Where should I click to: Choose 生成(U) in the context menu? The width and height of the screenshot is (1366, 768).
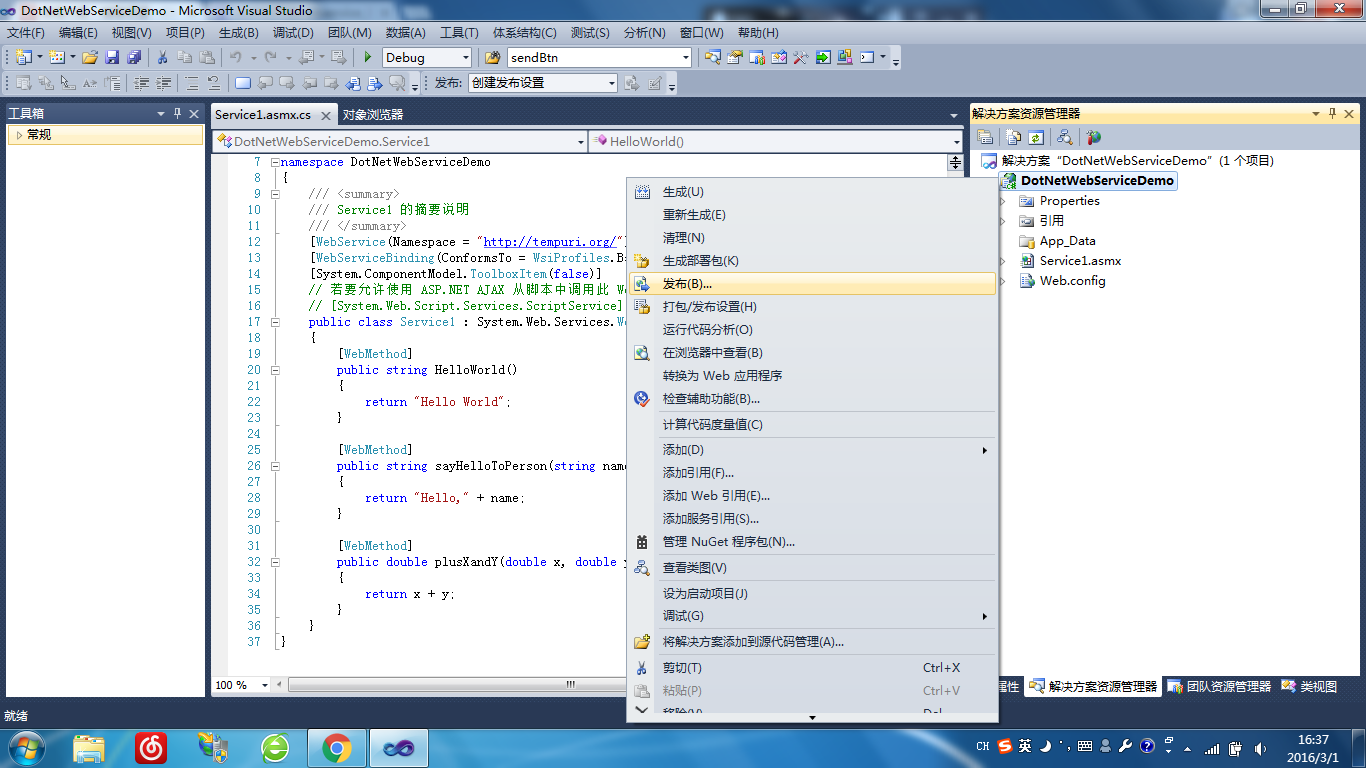(x=812, y=192)
